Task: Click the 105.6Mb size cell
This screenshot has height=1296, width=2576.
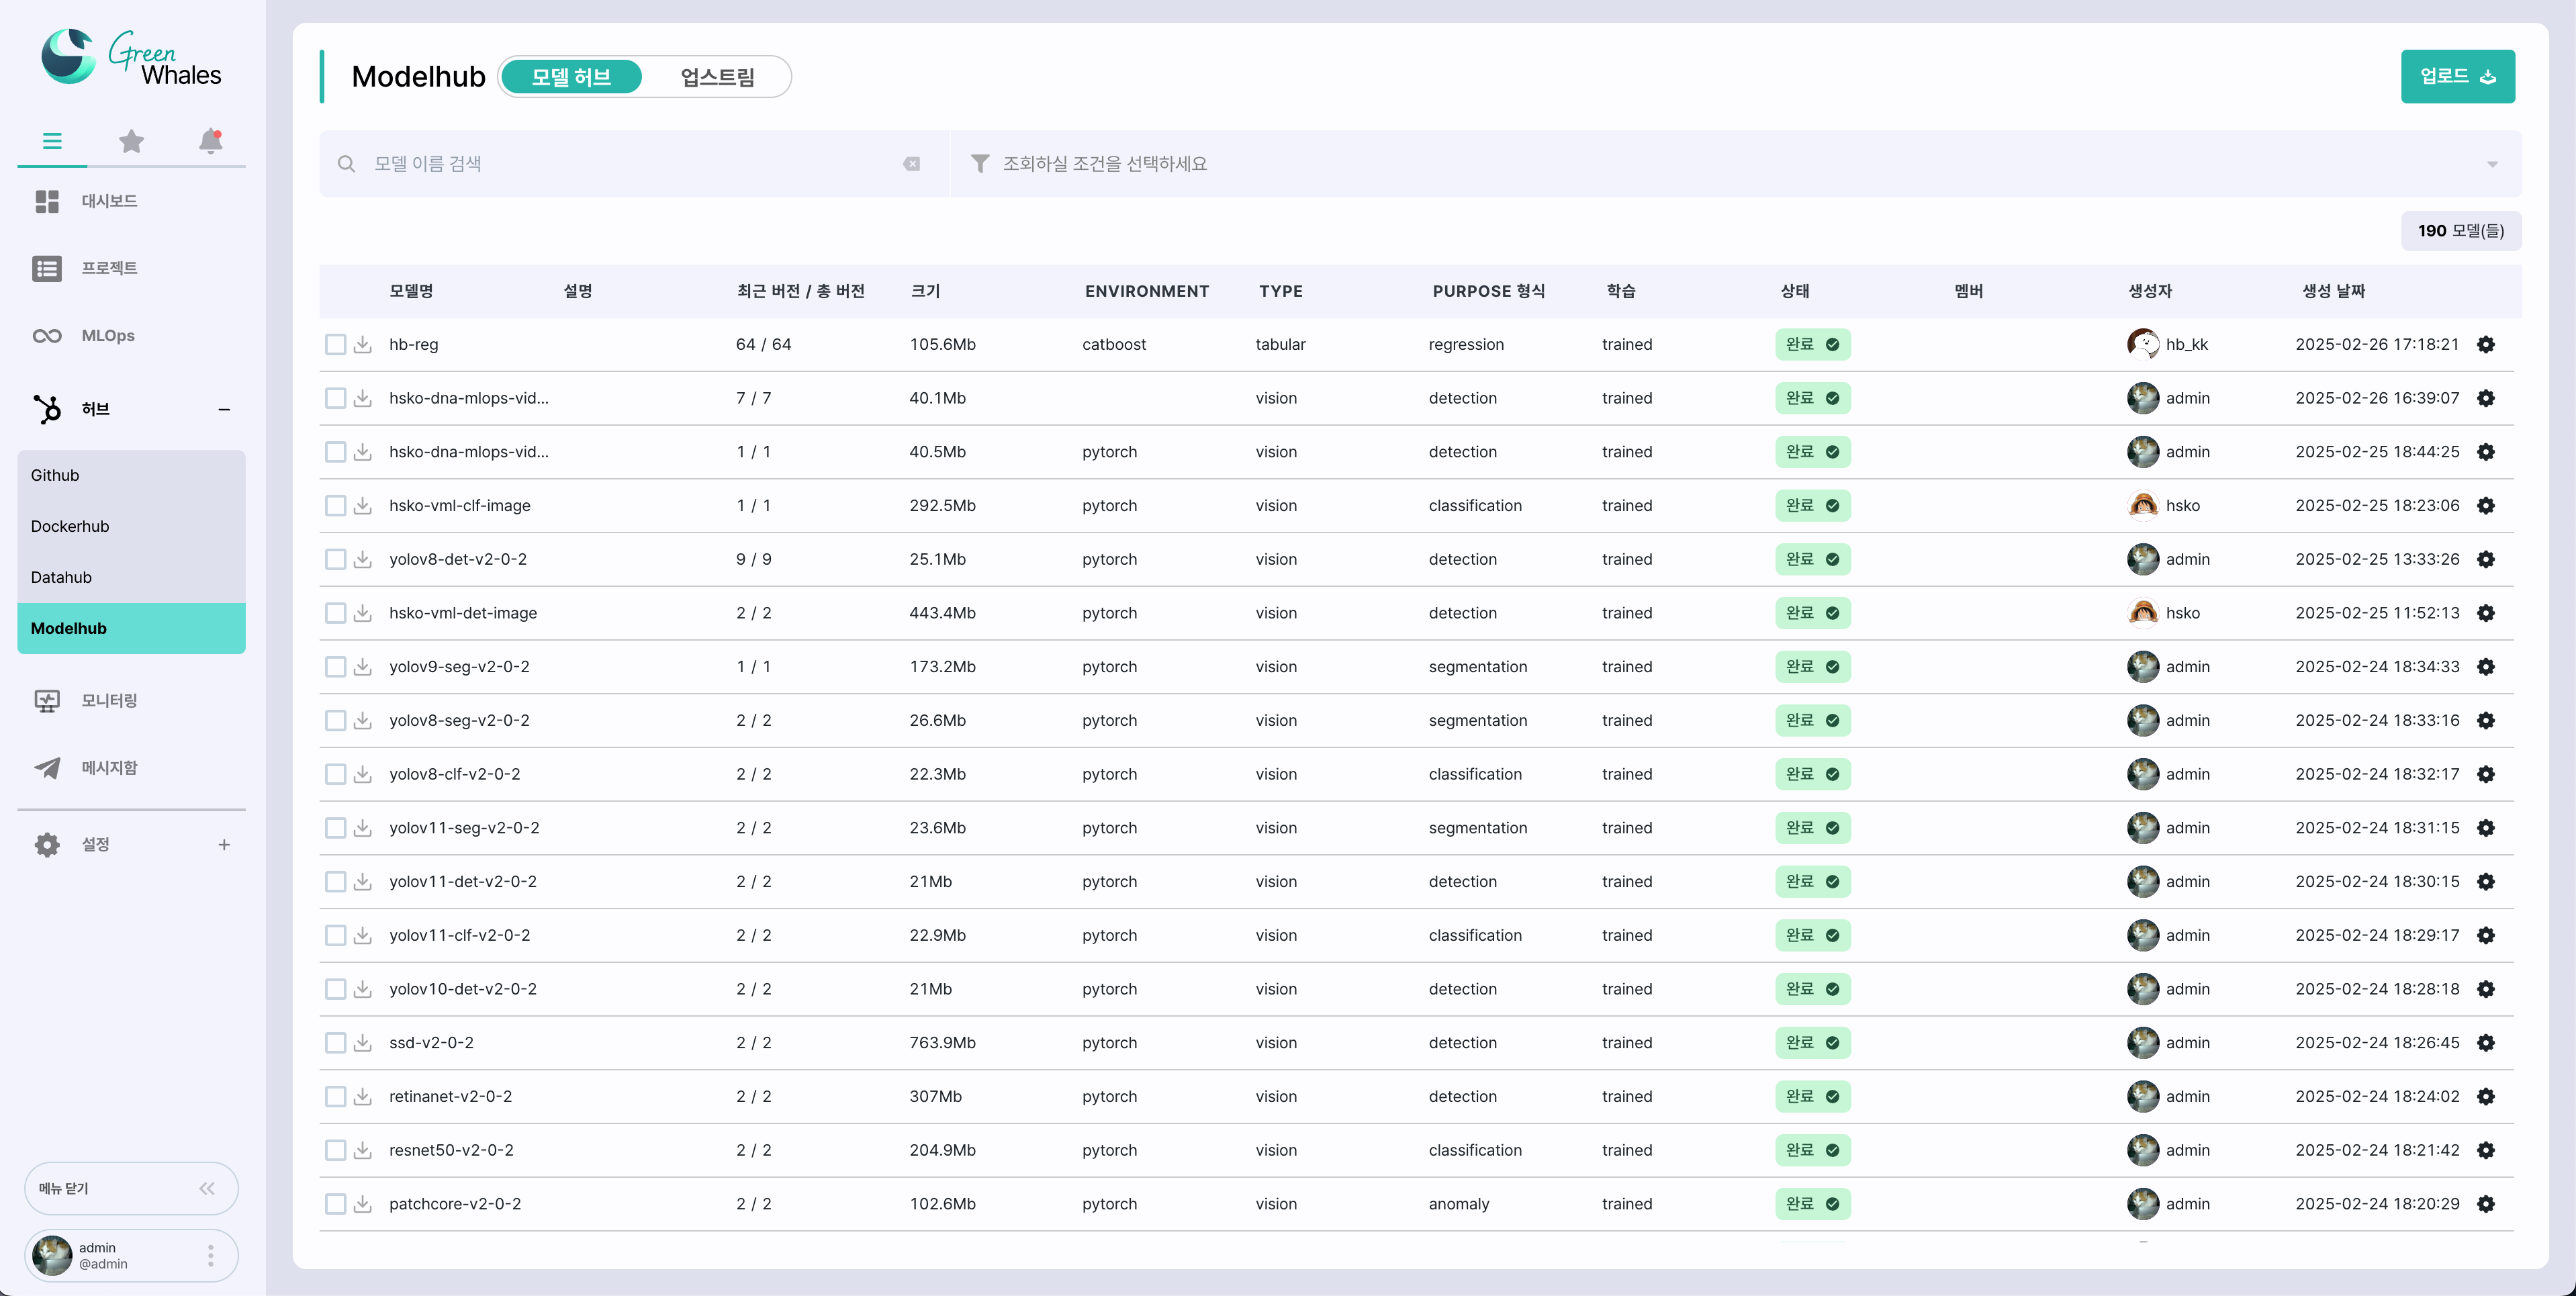Action: (x=942, y=344)
